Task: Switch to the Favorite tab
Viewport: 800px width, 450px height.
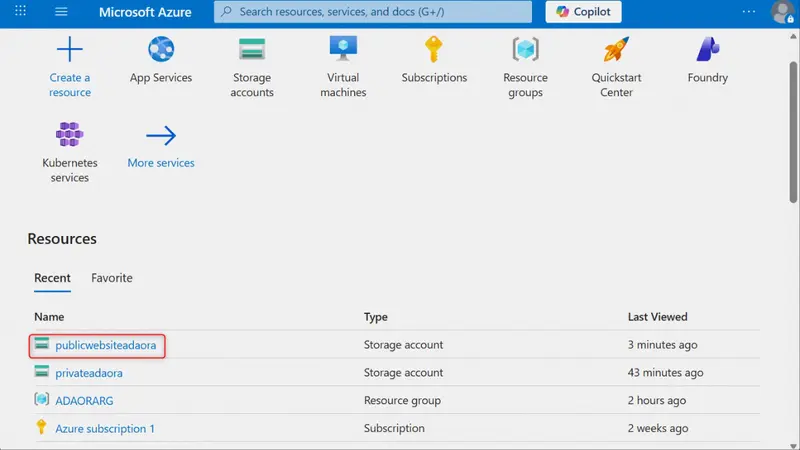Action: tap(112, 278)
